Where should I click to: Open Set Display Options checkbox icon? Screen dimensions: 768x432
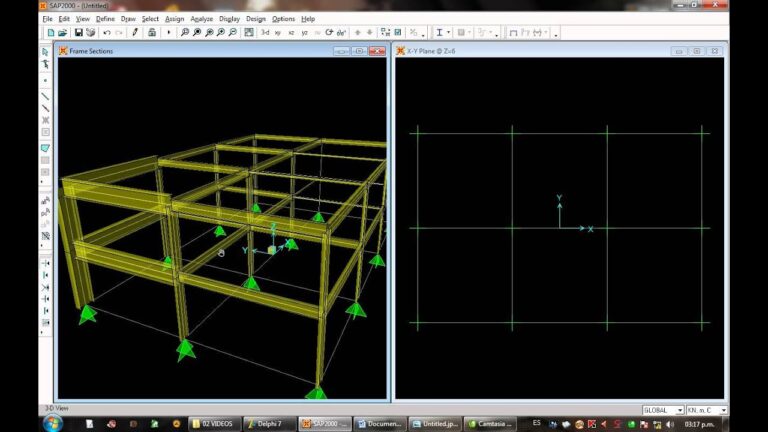(398, 33)
